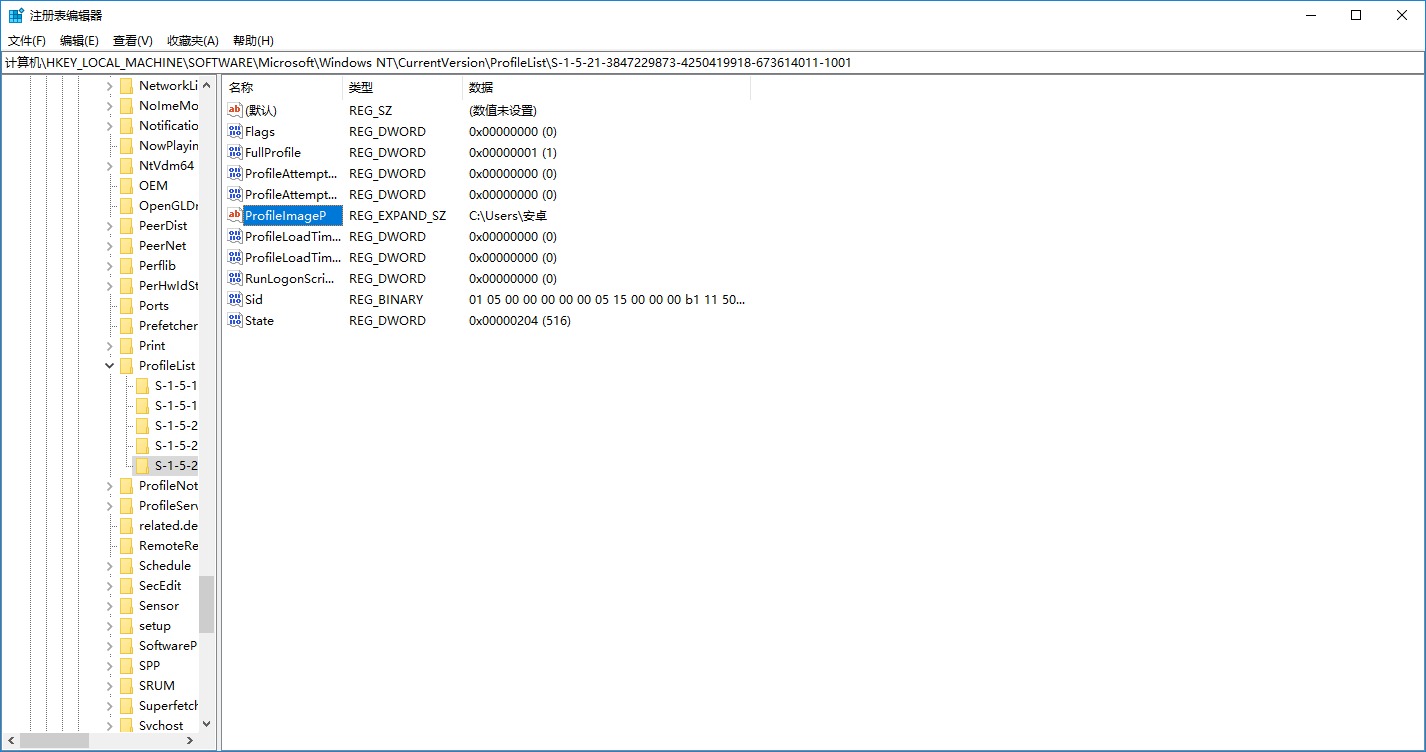
Task: Open the 收藏夹(A) menu
Action: click(x=192, y=41)
